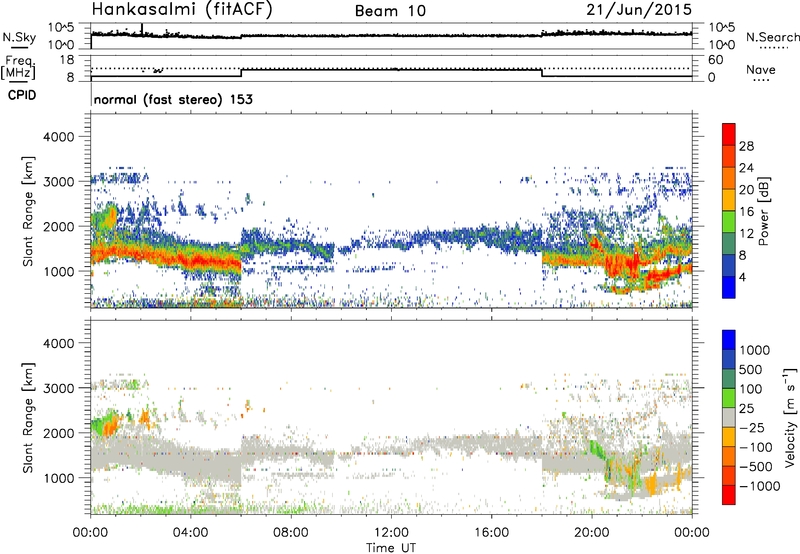Screen dimensions: 800x554
Task: Click the 'Nave' legend label
Action: click(760, 69)
